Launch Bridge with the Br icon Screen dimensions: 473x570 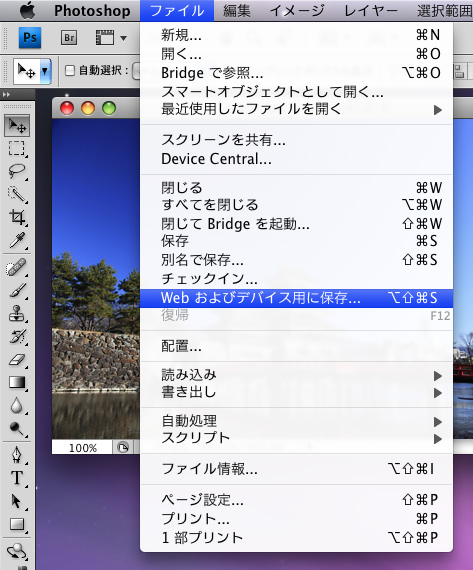click(x=69, y=38)
